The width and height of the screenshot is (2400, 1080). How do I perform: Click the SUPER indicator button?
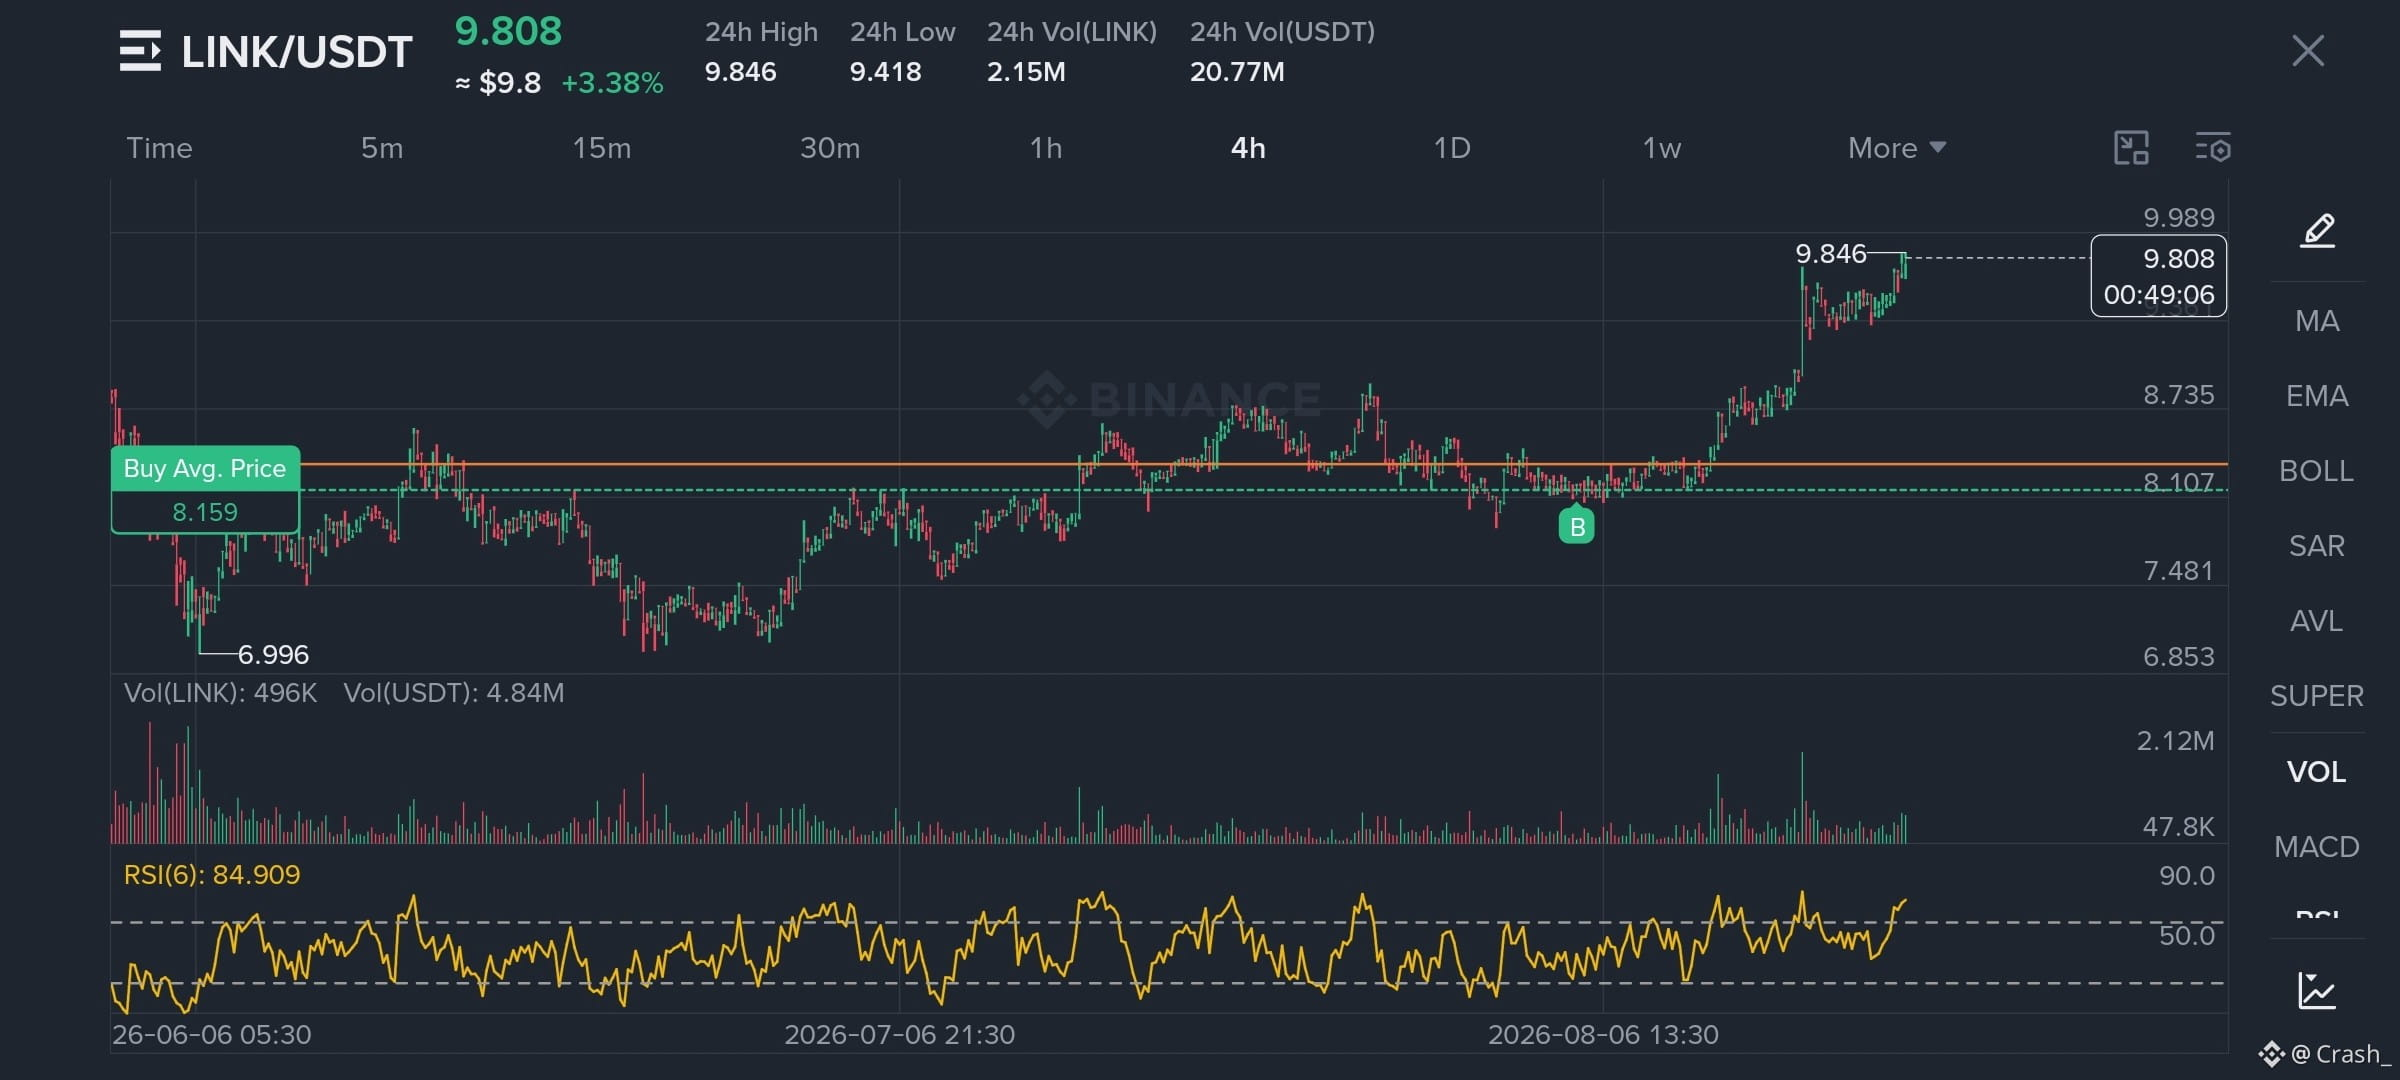(x=2317, y=696)
